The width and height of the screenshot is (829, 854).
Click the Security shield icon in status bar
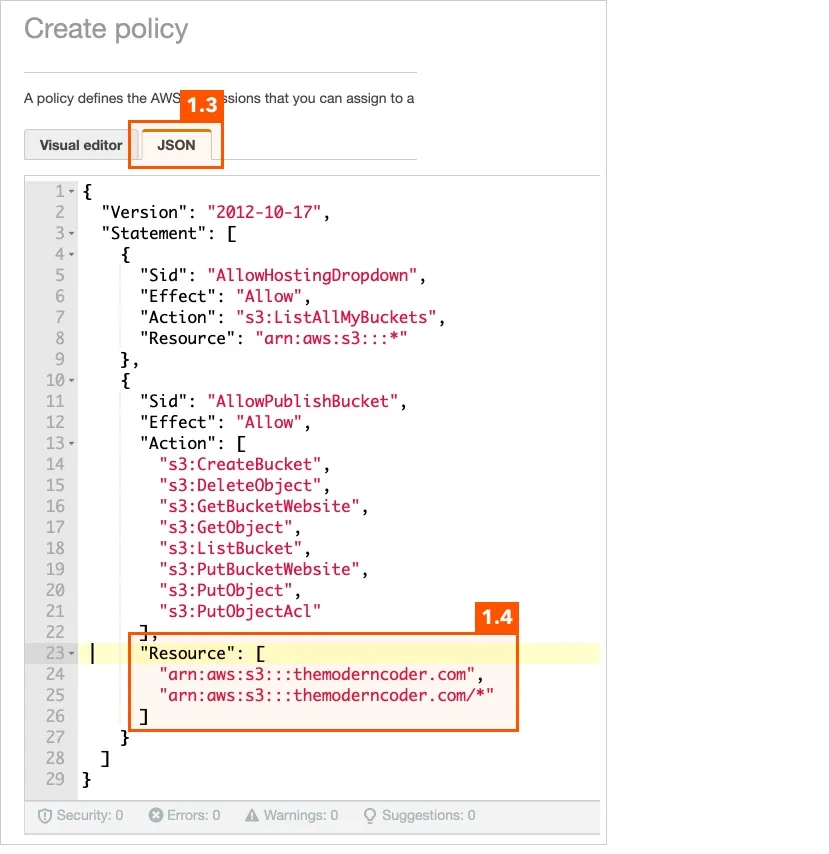point(45,815)
